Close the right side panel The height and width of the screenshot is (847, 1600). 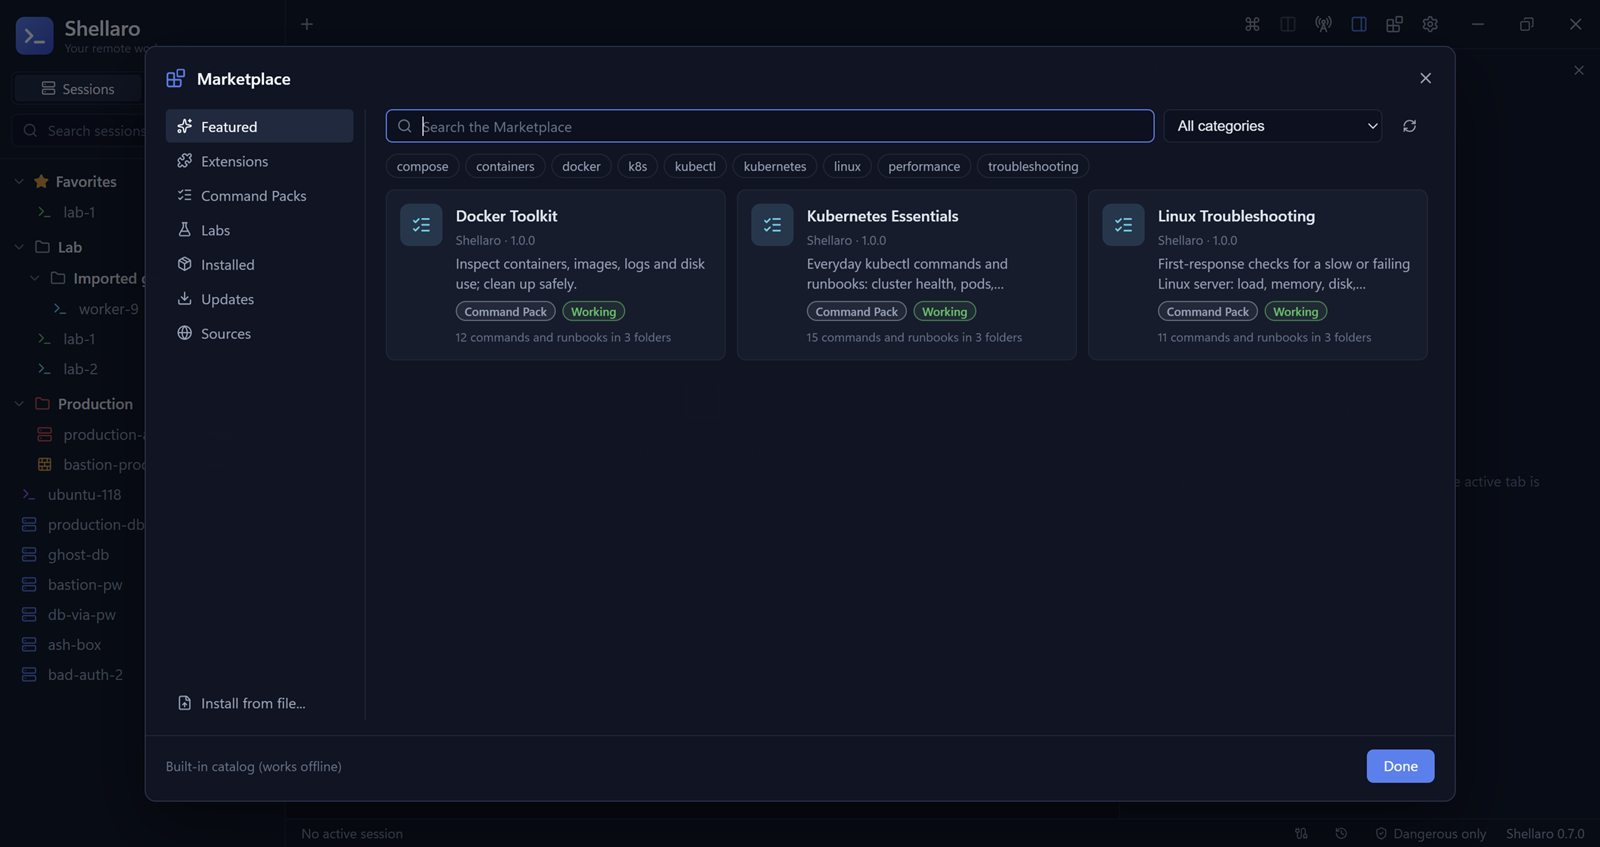tap(1578, 70)
